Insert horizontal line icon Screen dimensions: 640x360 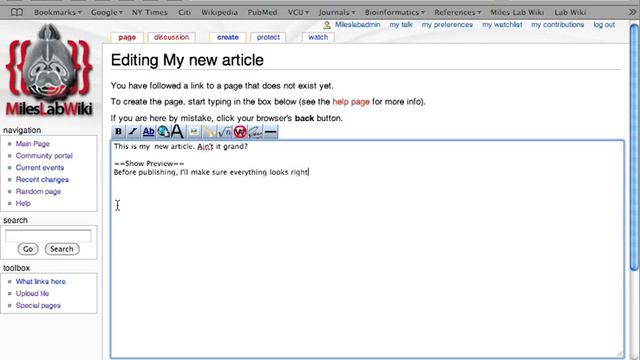(x=271, y=132)
